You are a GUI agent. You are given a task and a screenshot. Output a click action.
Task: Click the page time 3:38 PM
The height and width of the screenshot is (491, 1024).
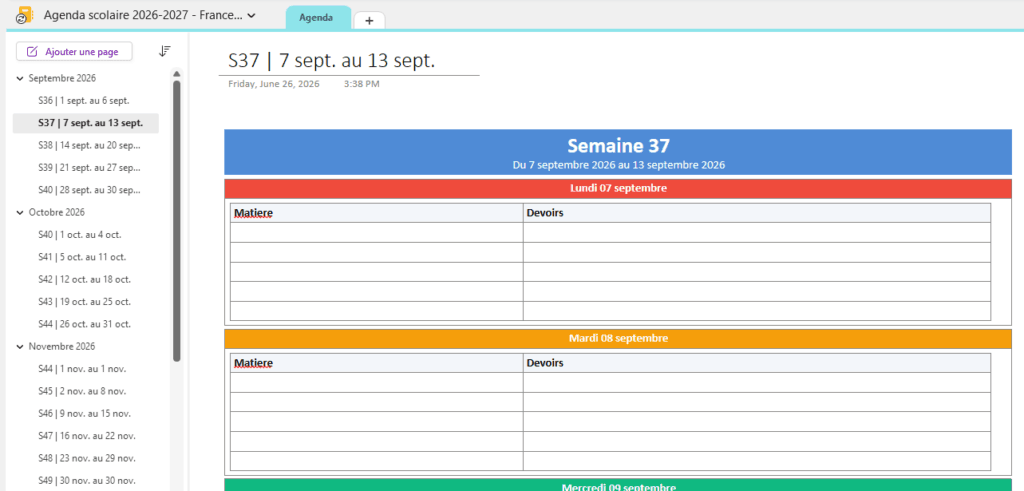click(x=361, y=84)
